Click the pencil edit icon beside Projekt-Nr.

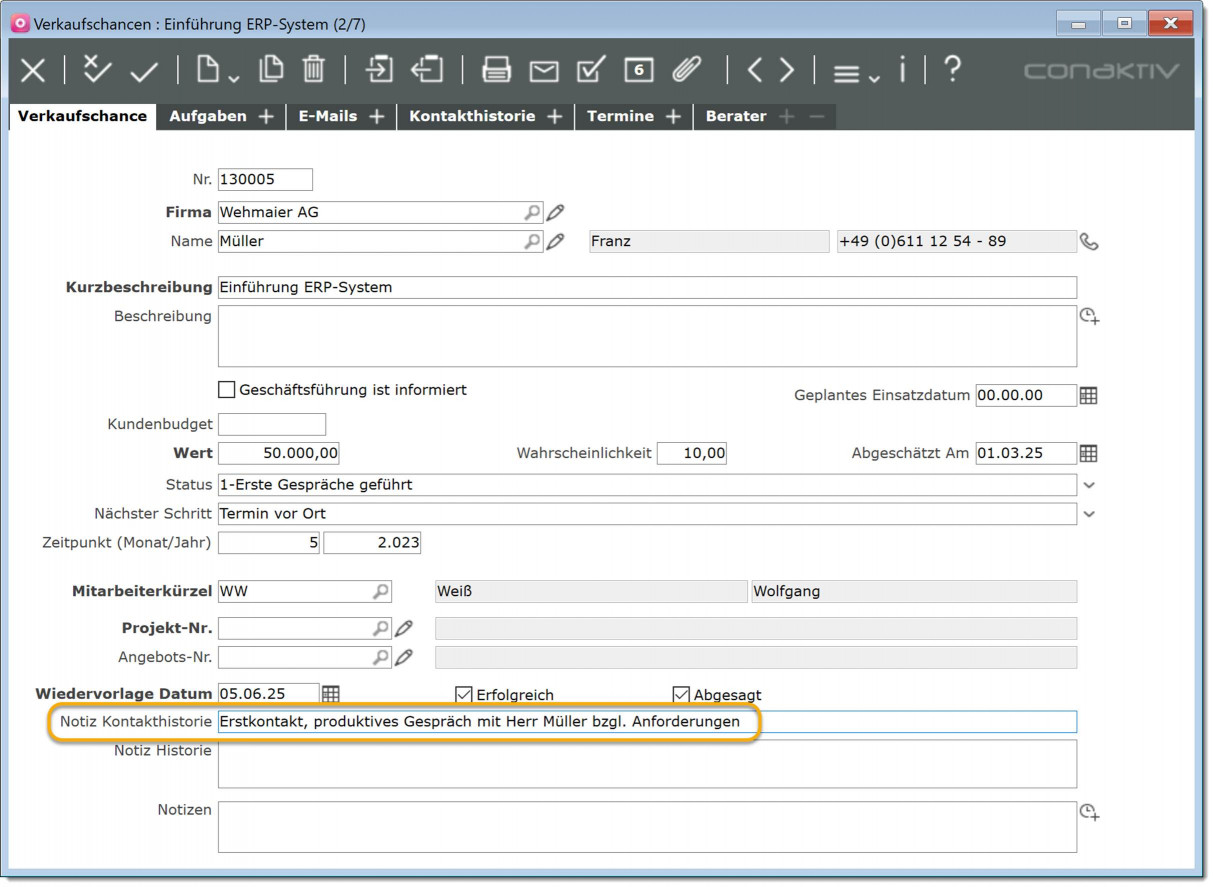403,628
